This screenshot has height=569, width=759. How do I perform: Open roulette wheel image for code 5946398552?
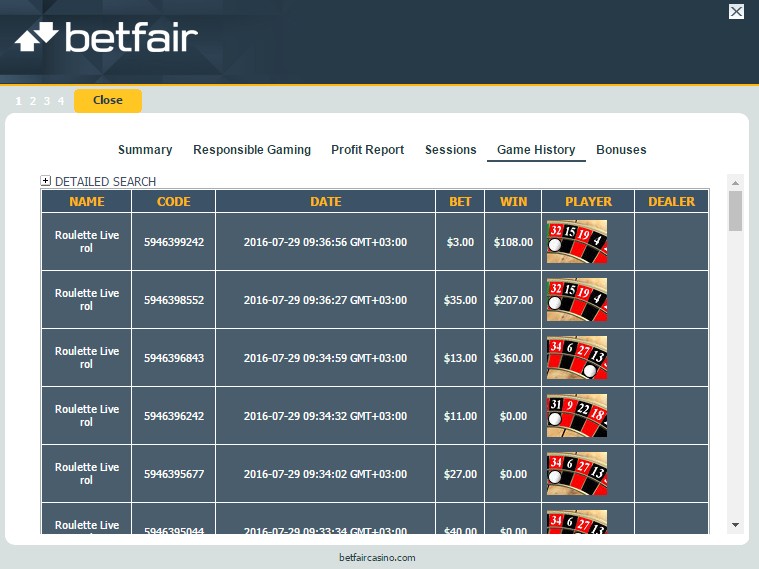click(x=576, y=300)
